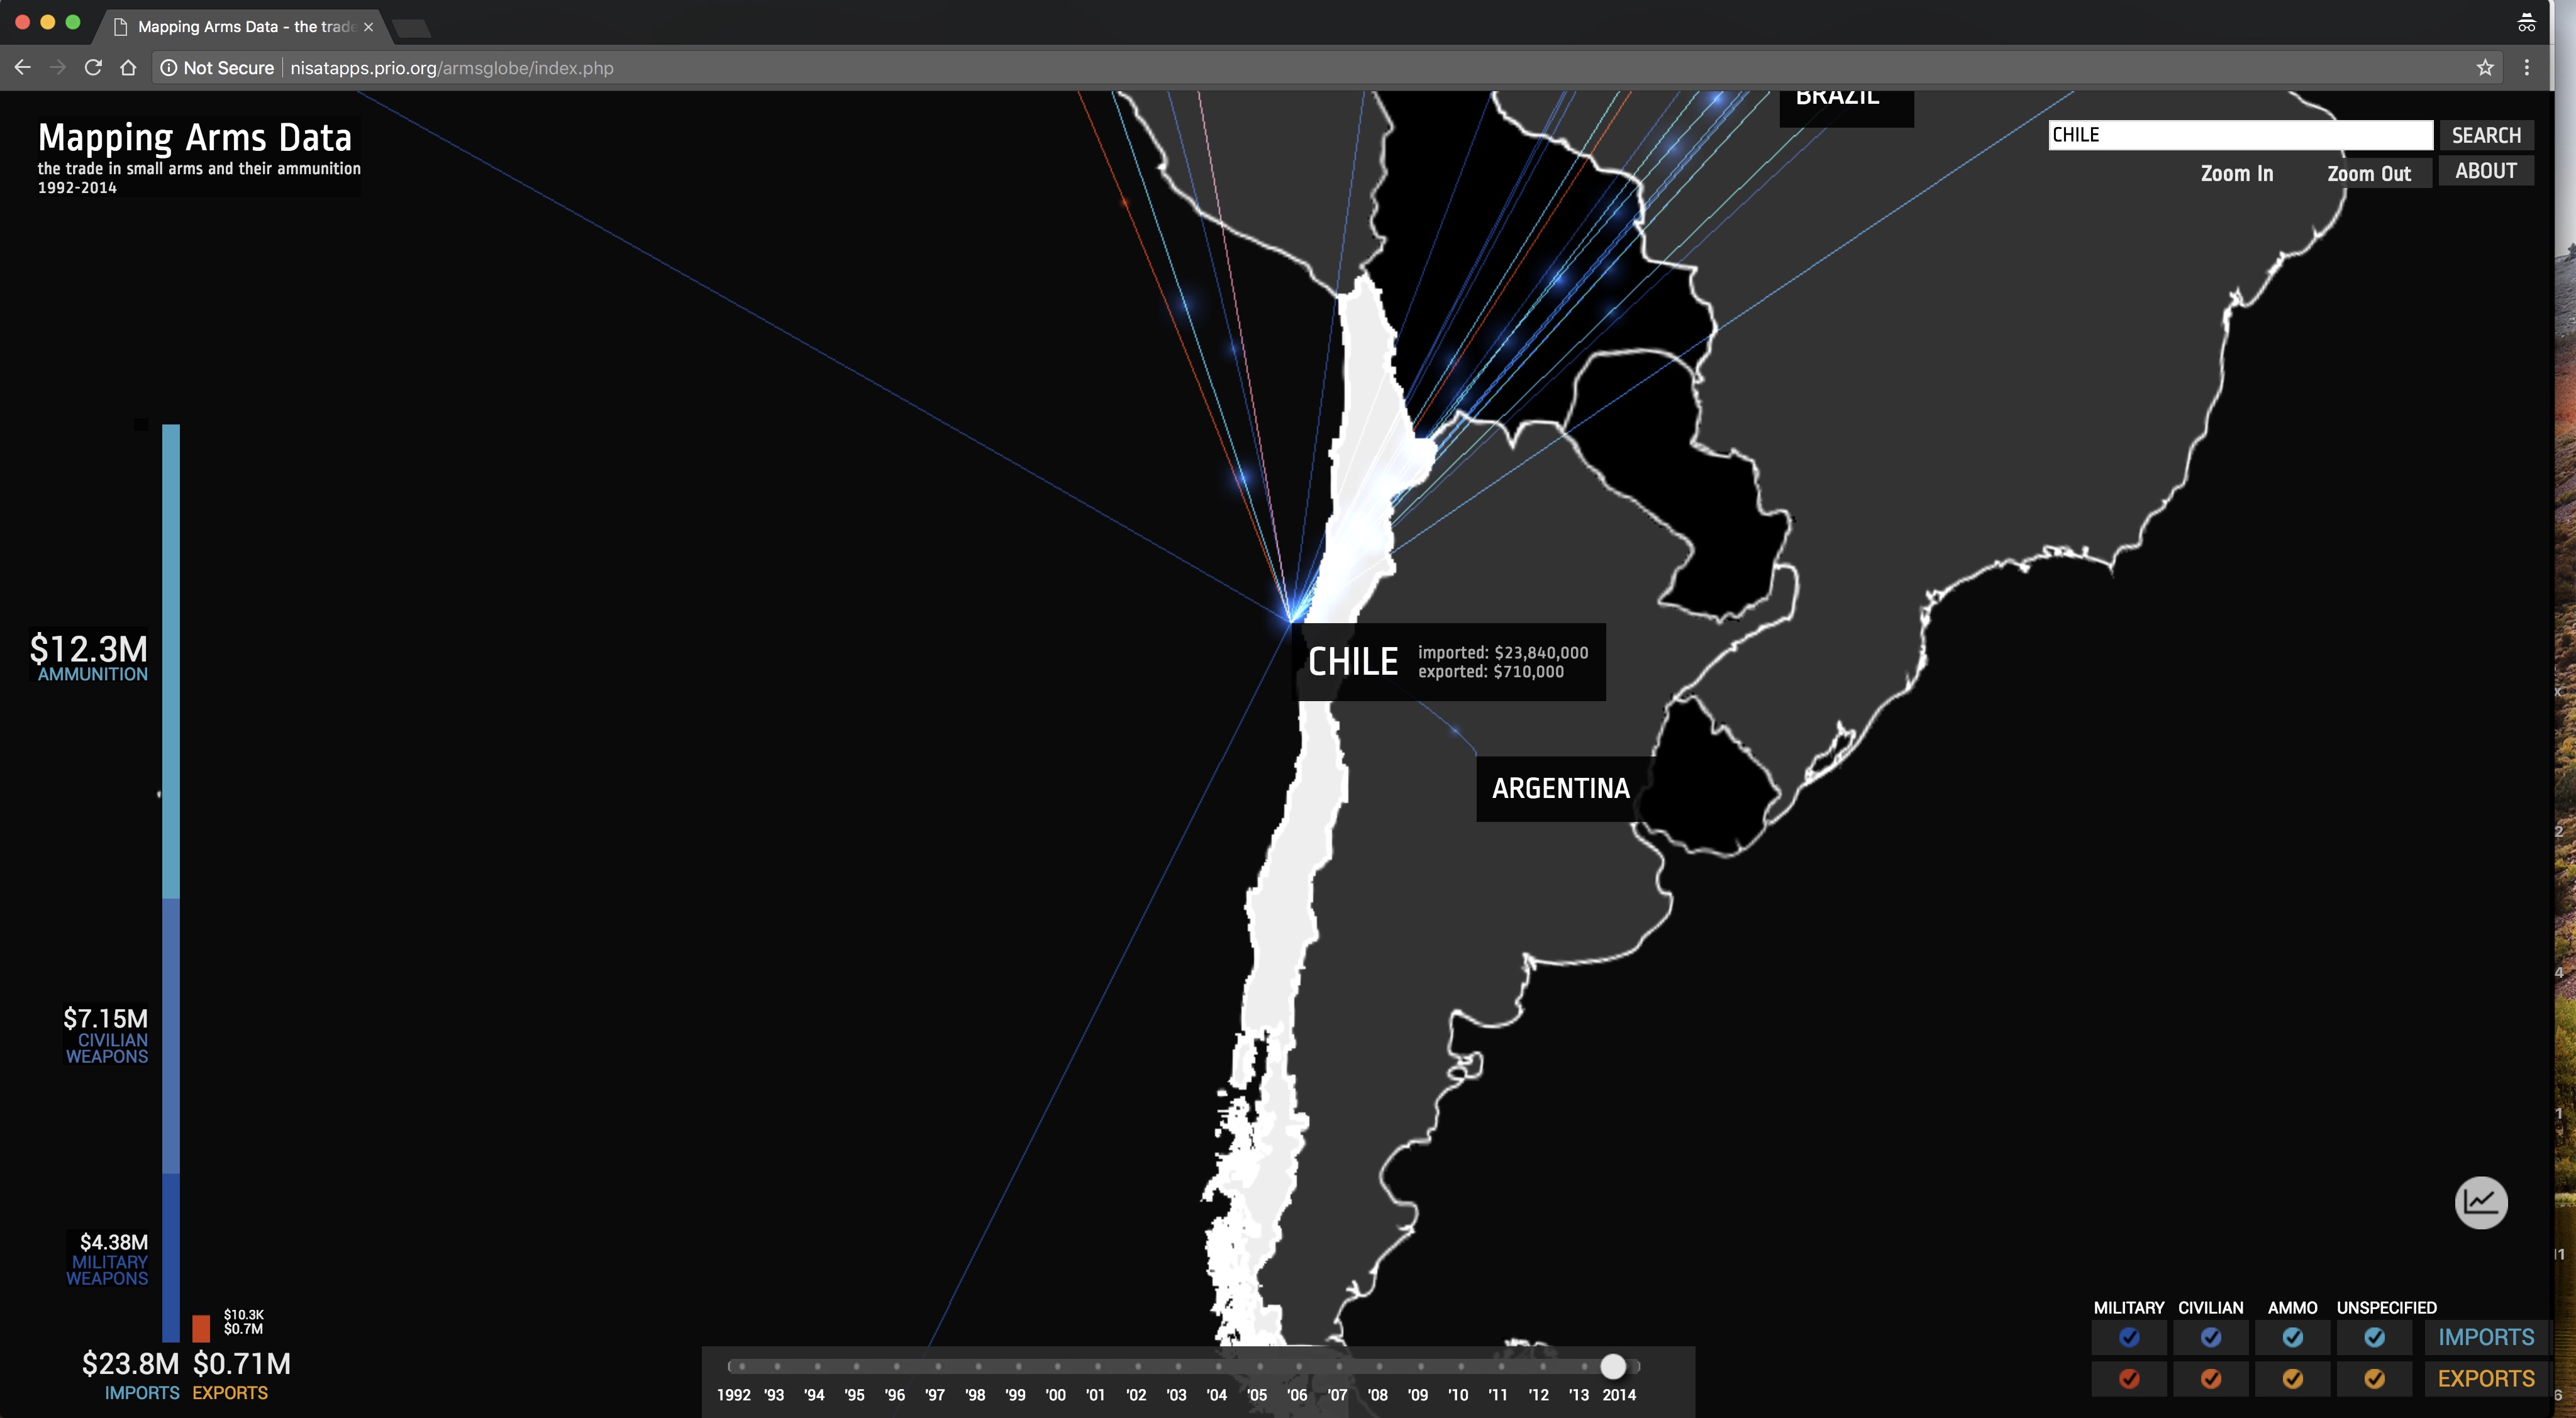Image resolution: width=2576 pixels, height=1418 pixels.
Task: Click ARGENTINA label on the map
Action: coord(1560,787)
